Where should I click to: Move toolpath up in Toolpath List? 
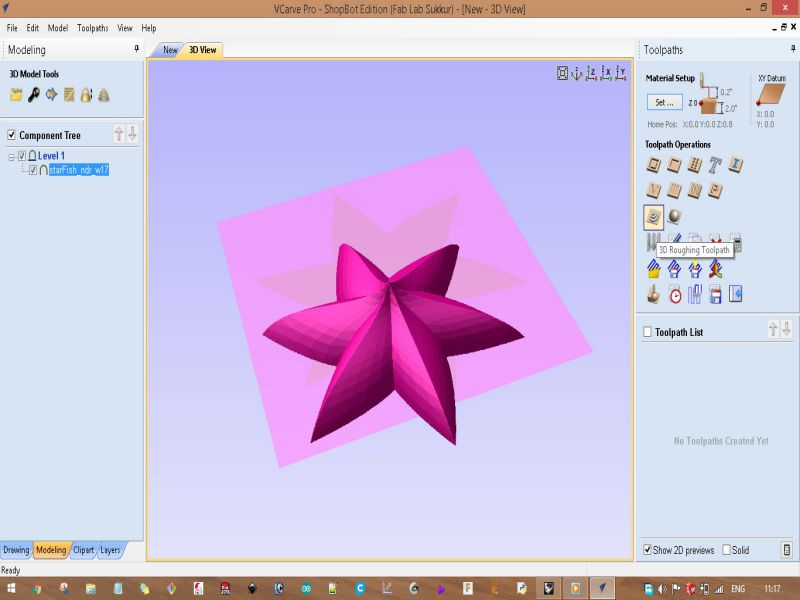[773, 329]
